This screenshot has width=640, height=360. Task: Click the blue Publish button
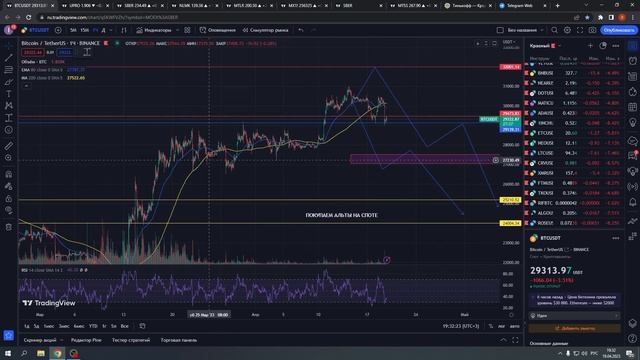(x=619, y=30)
